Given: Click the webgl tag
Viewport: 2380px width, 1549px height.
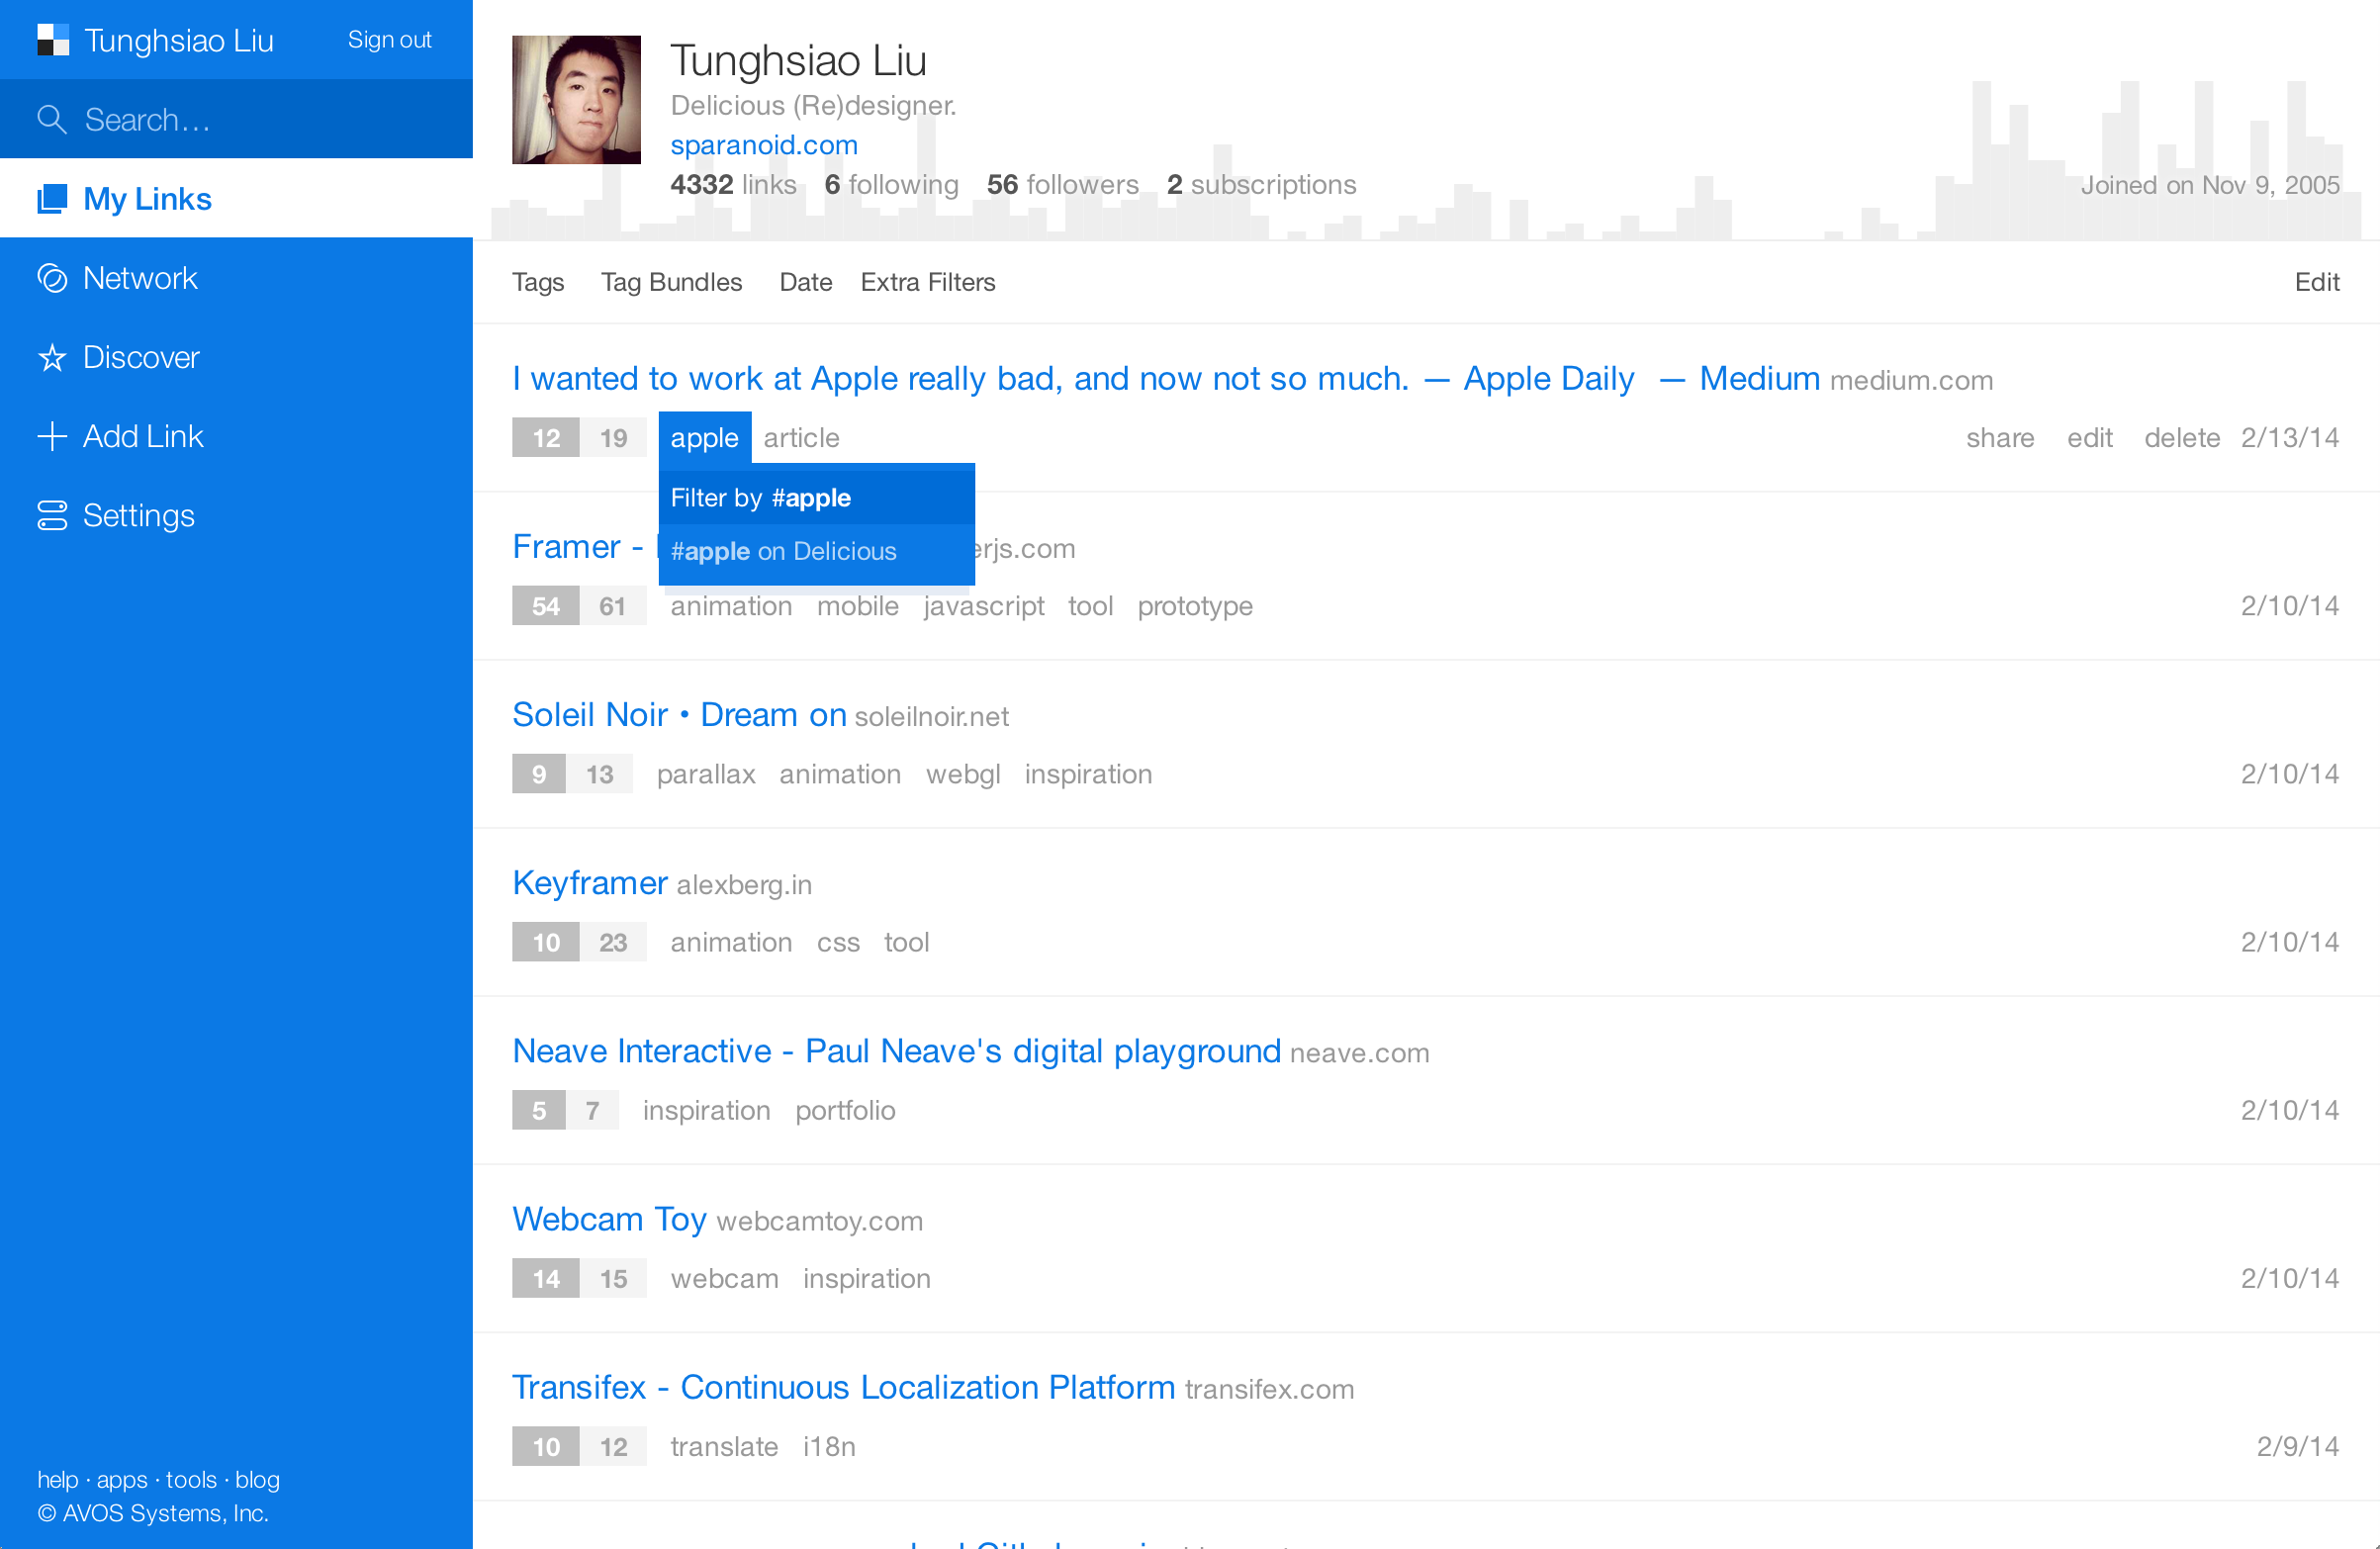Looking at the screenshot, I should 962,774.
